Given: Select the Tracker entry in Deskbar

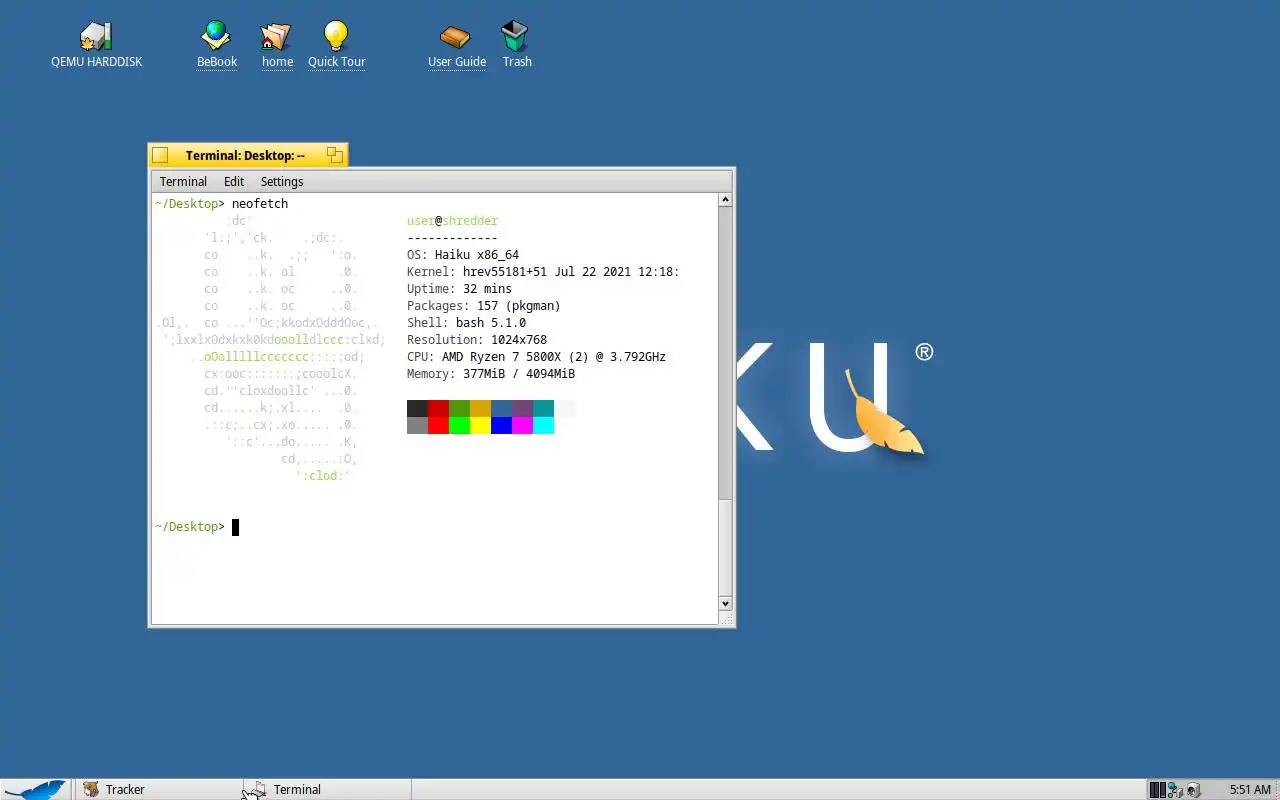Looking at the screenshot, I should 158,789.
